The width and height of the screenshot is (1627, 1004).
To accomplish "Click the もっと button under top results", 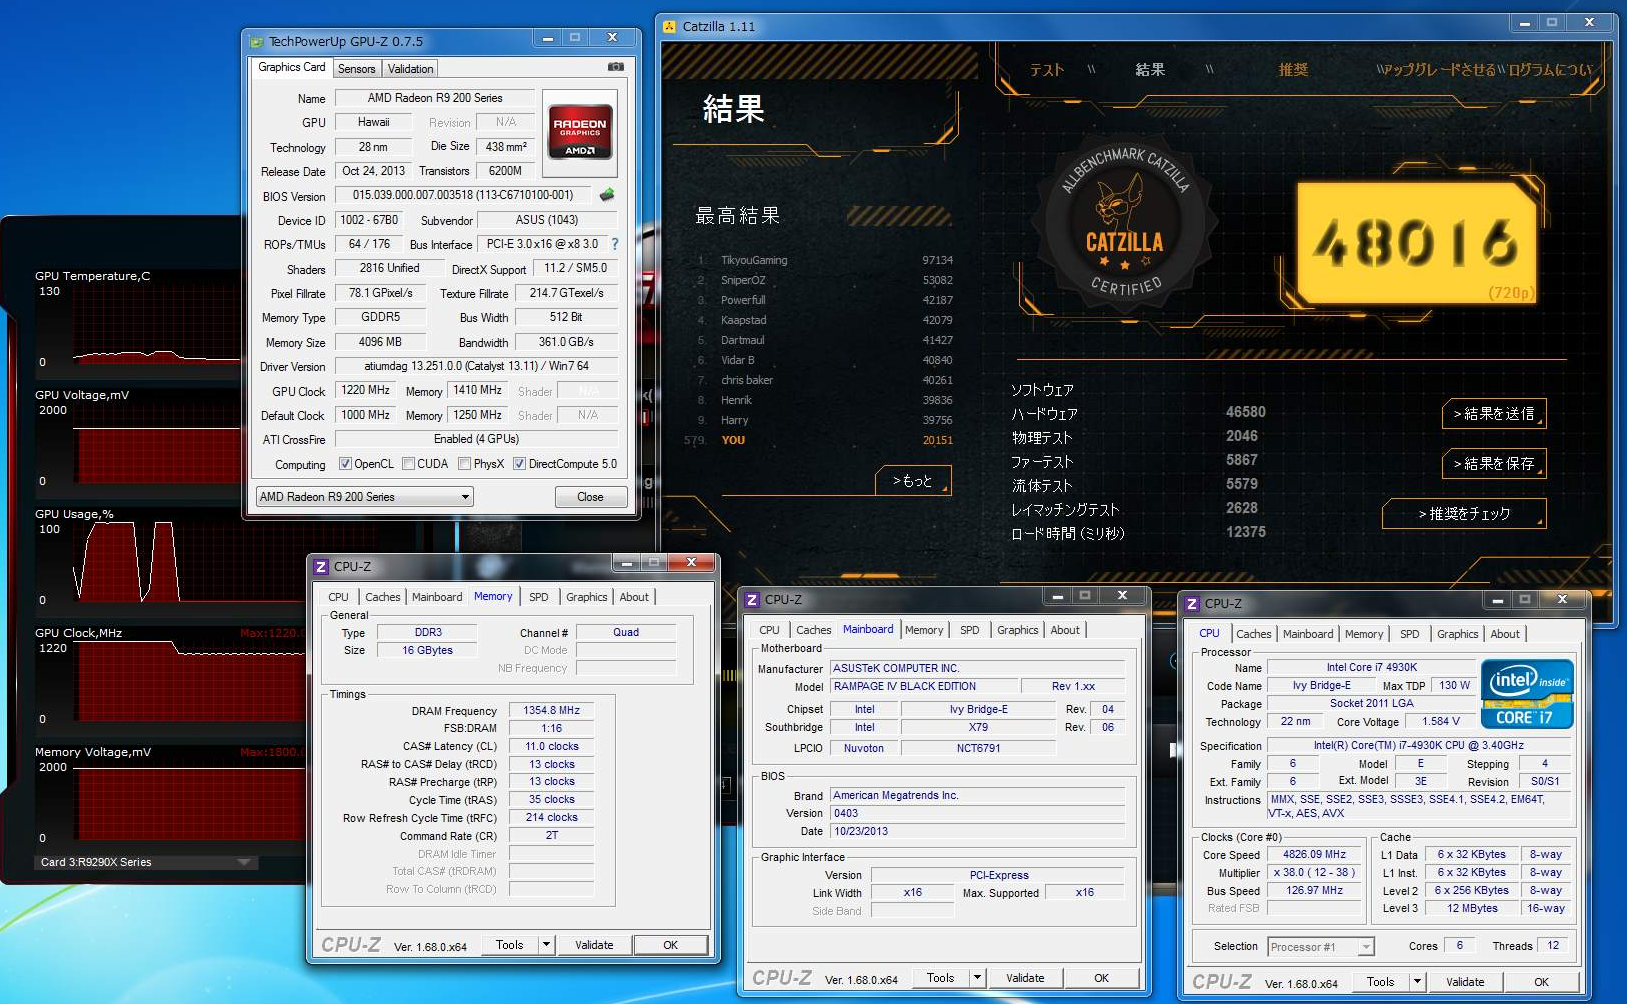I will click(x=913, y=481).
